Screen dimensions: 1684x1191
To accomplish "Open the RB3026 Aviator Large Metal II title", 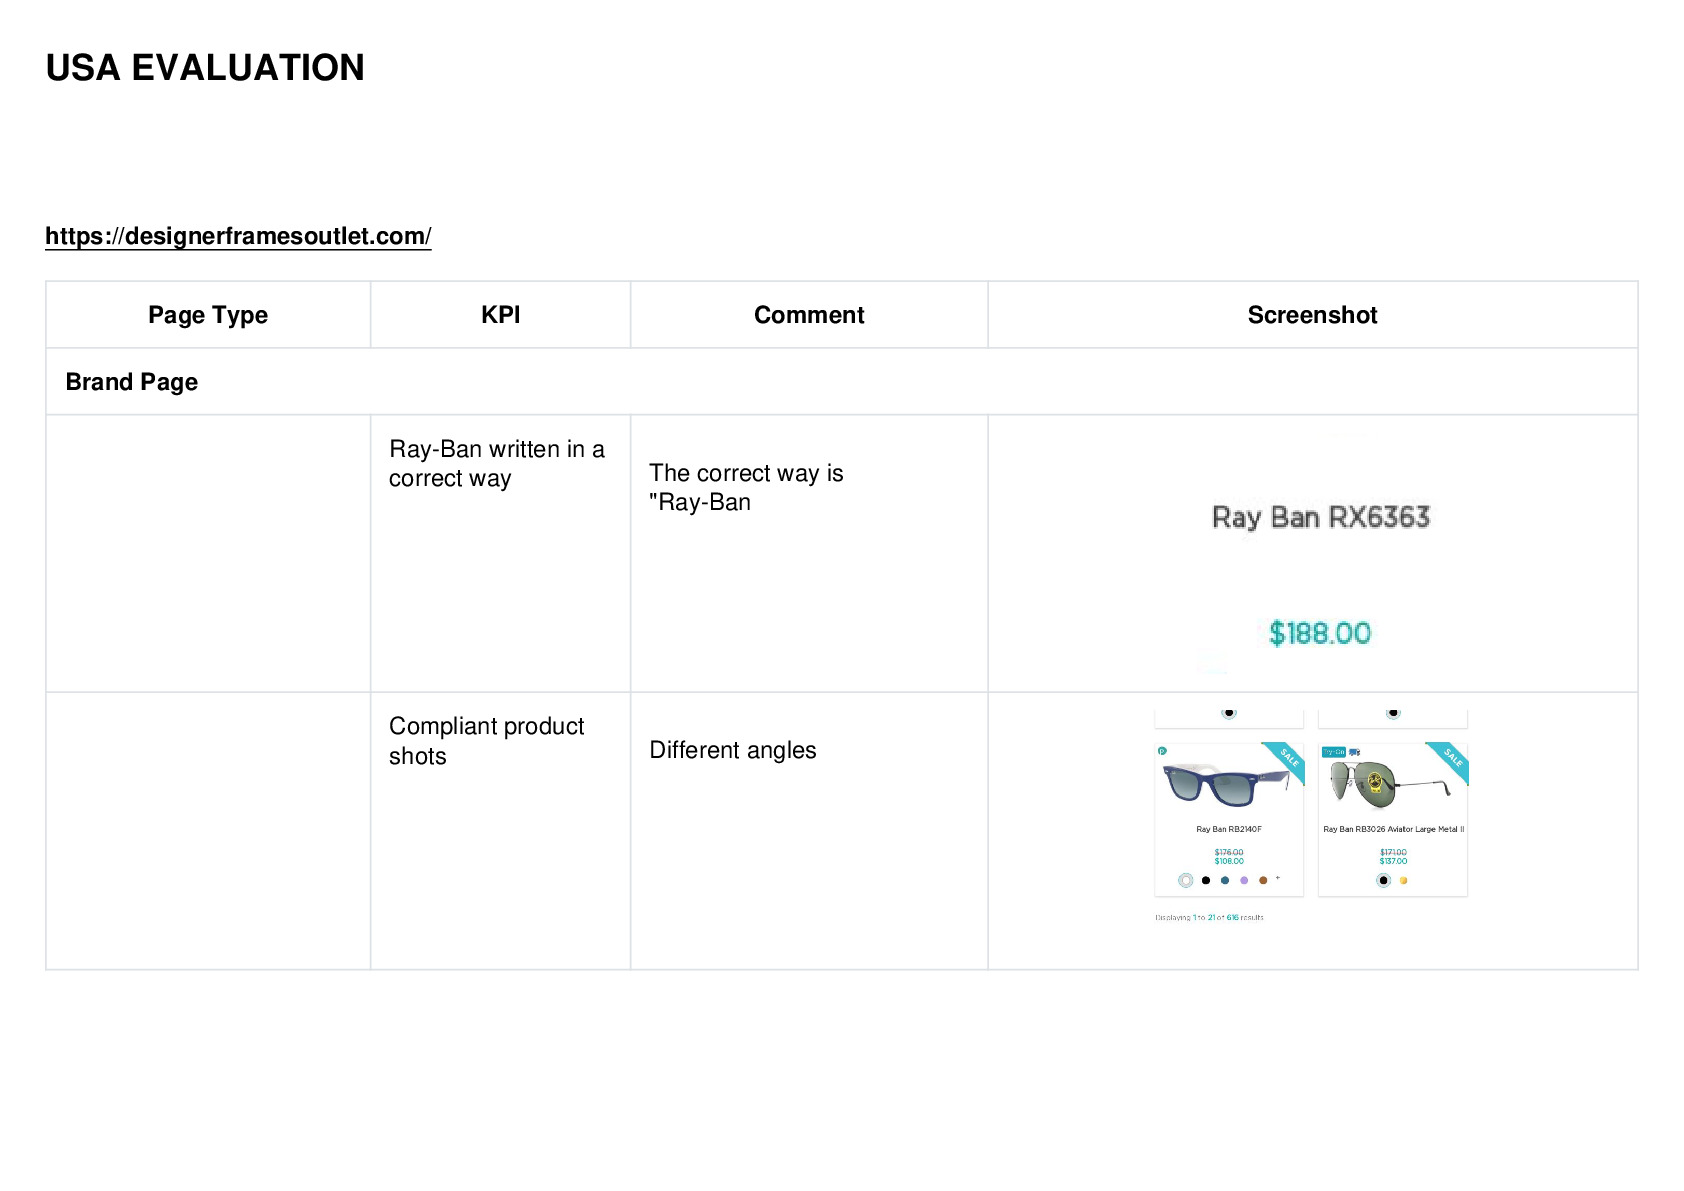I will [x=1393, y=829].
